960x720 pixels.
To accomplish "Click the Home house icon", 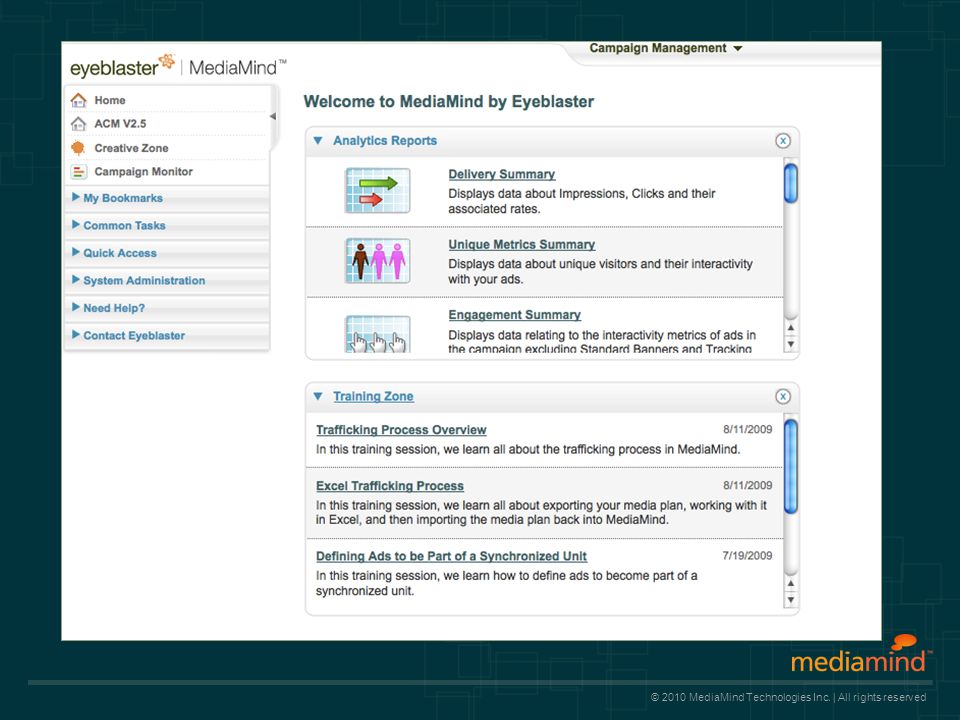I will click(78, 100).
